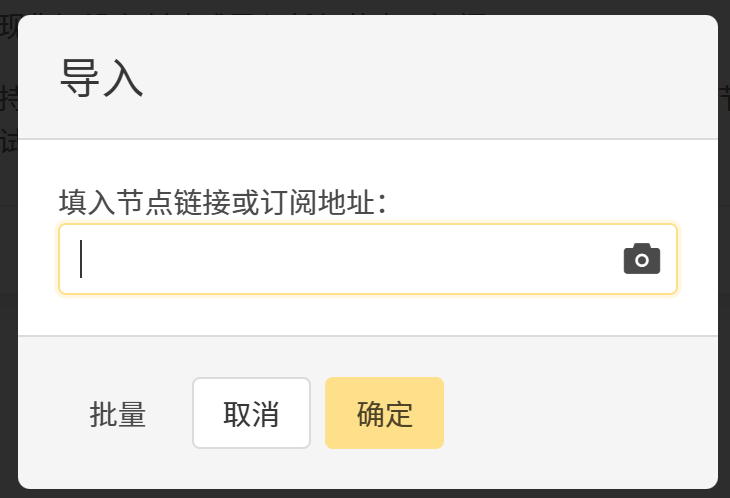Tap the camera button beside the text field
The height and width of the screenshot is (498, 730).
[x=642, y=259]
